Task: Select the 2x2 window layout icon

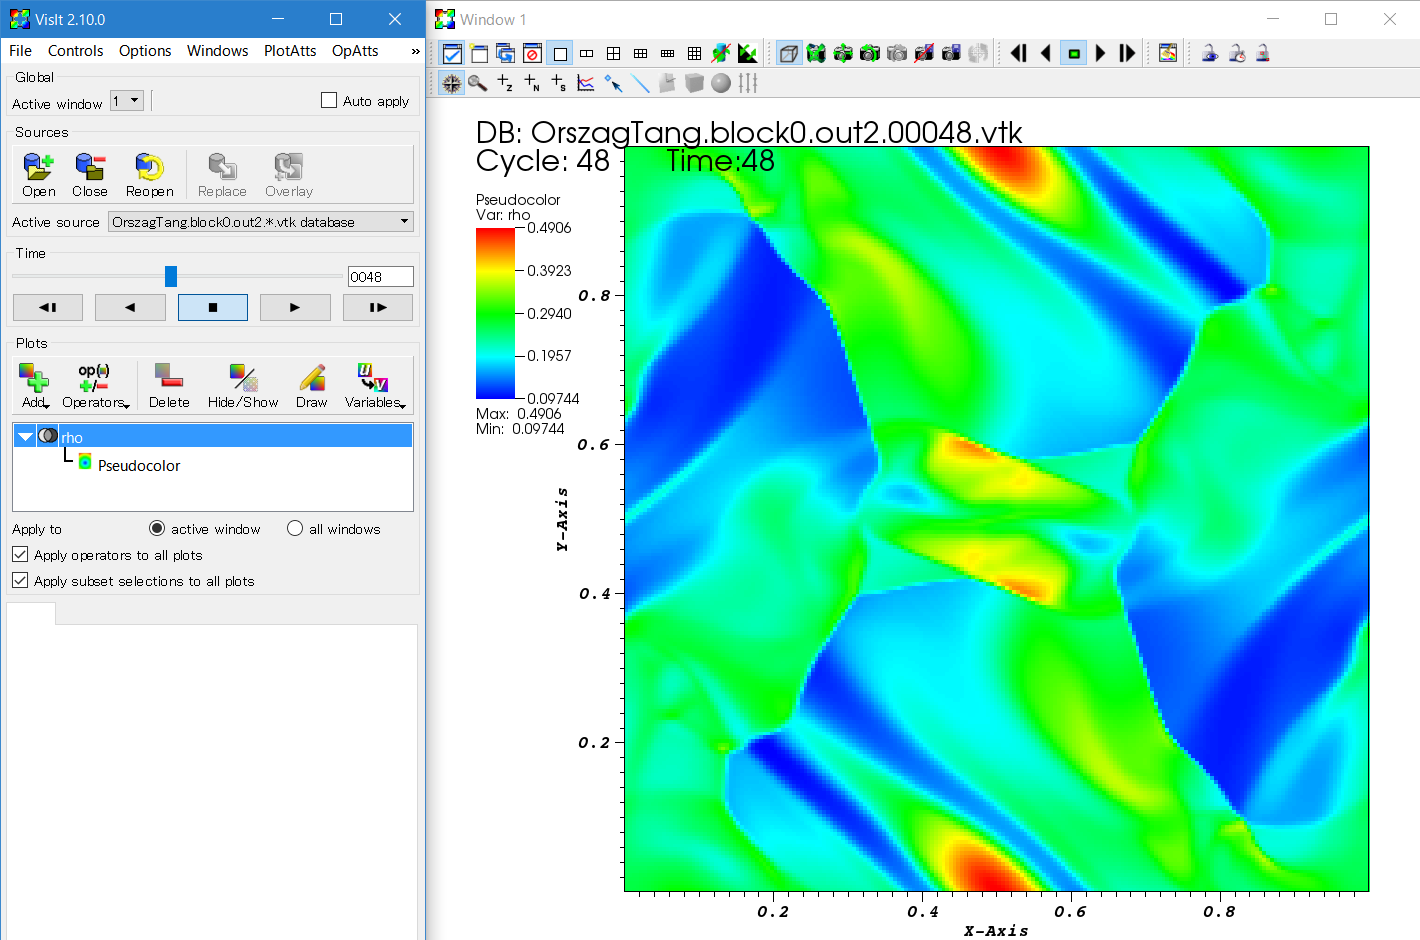Action: click(x=614, y=53)
